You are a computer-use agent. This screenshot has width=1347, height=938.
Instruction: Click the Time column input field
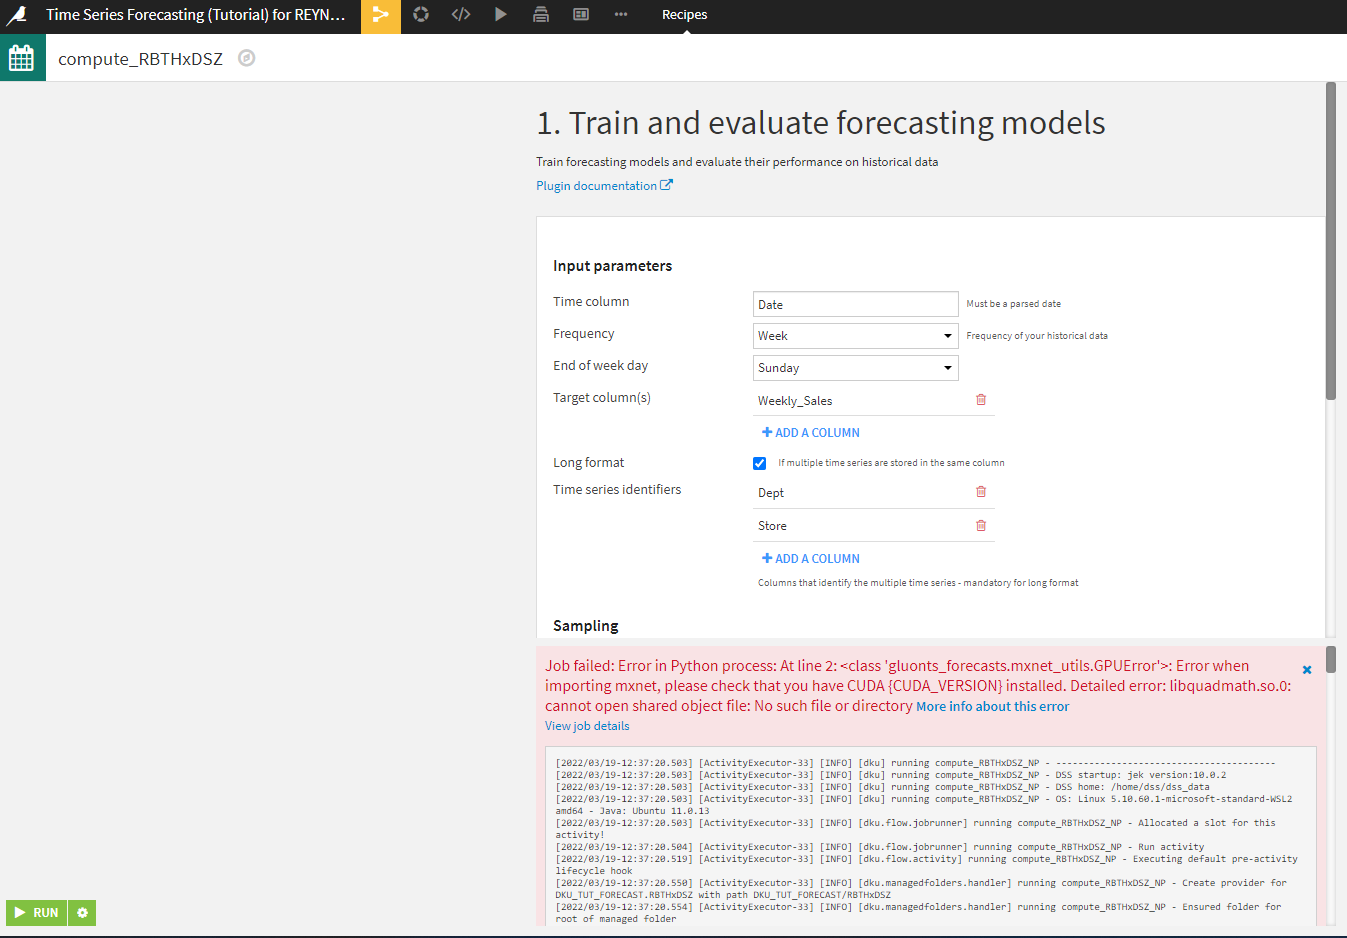tap(856, 304)
